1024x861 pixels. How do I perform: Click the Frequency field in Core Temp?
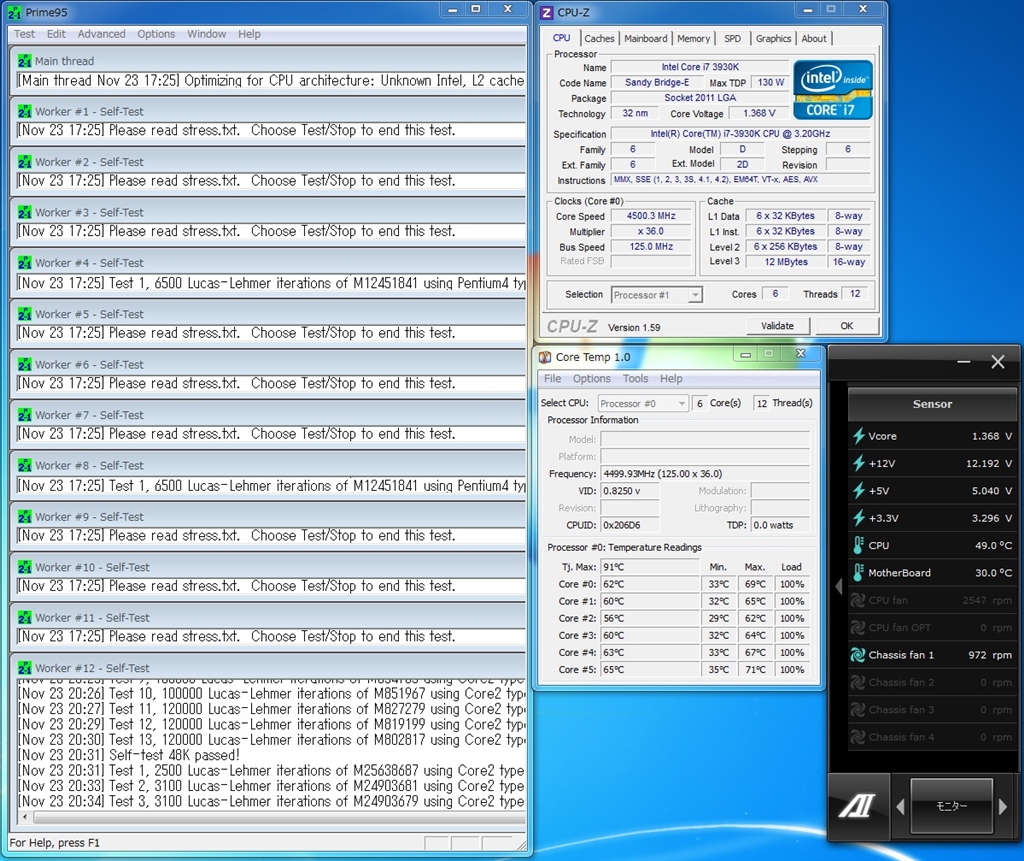point(705,474)
